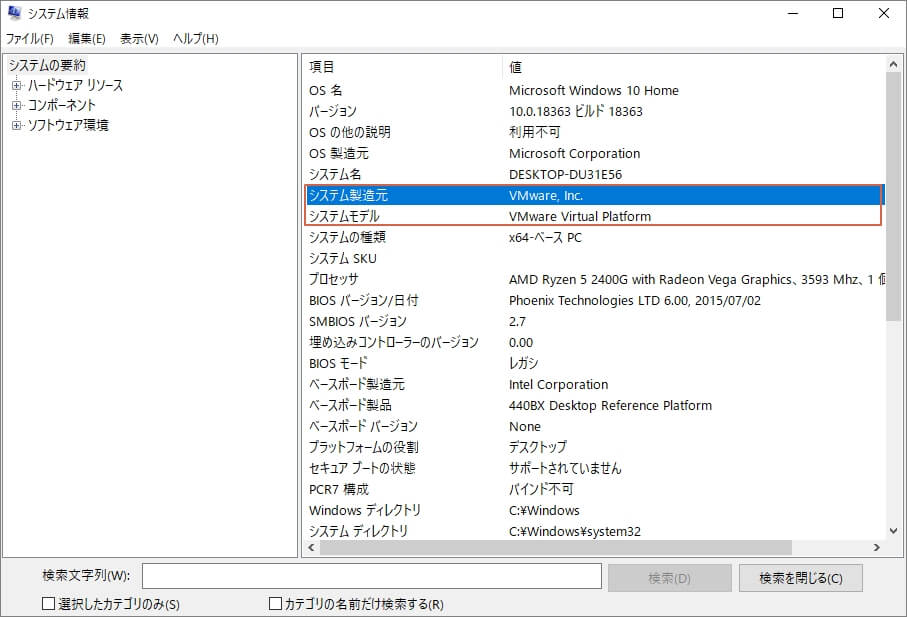Select the OS 名 row
Screen dimensions: 907x617
(x=594, y=91)
